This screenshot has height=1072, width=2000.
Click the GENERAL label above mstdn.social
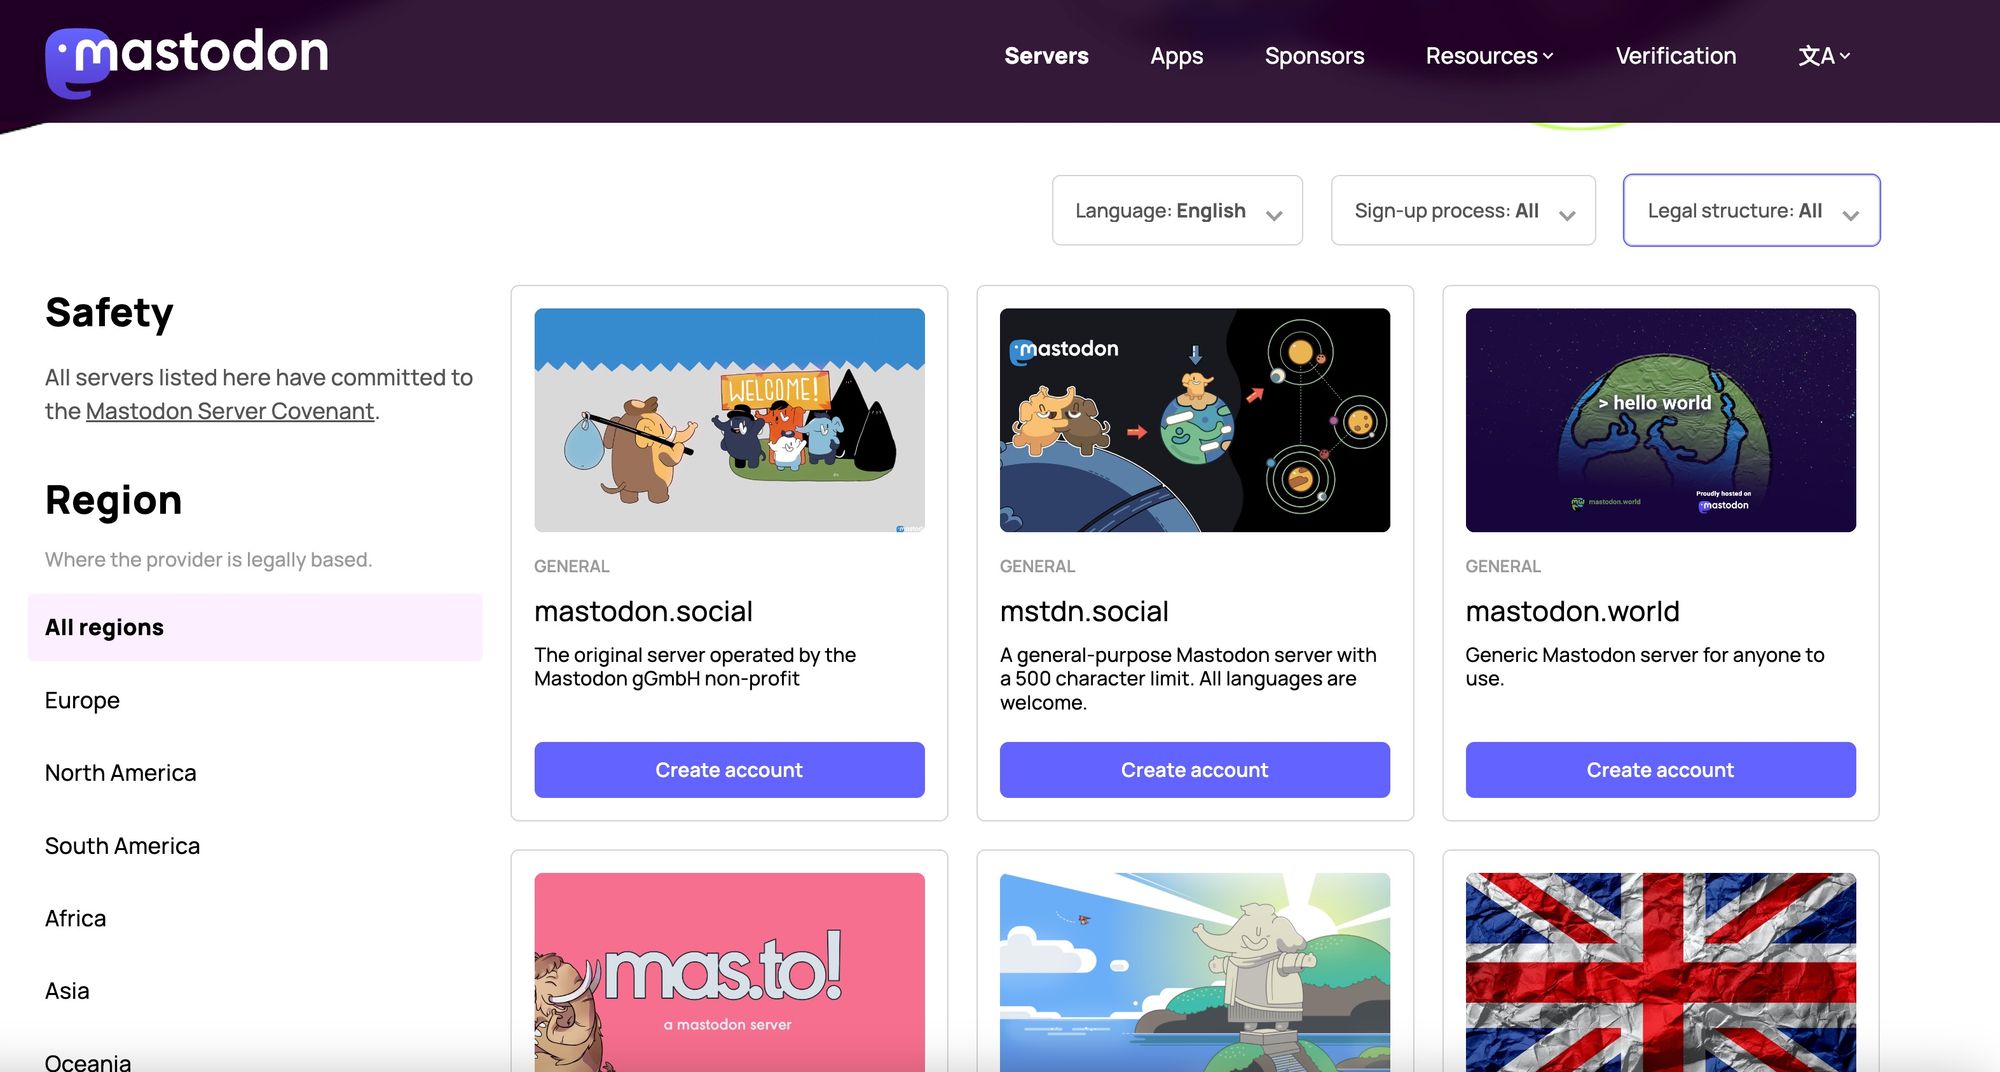1037,566
